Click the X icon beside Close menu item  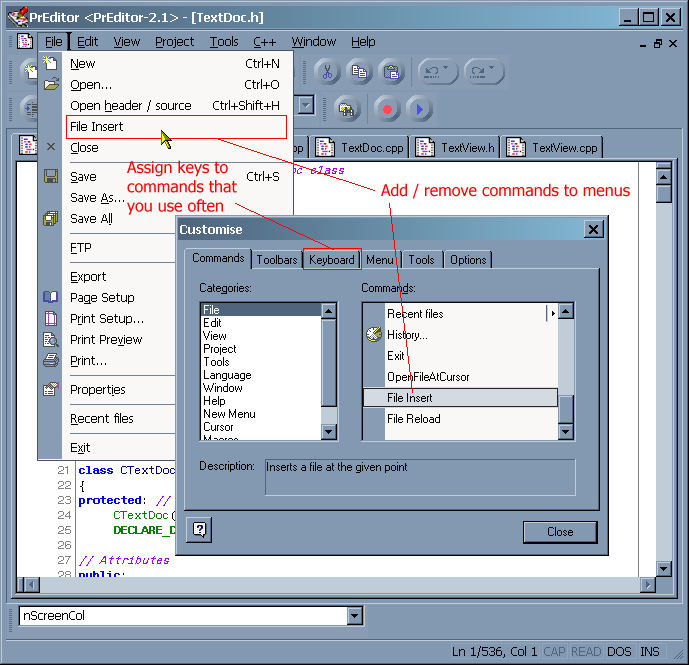point(51,146)
